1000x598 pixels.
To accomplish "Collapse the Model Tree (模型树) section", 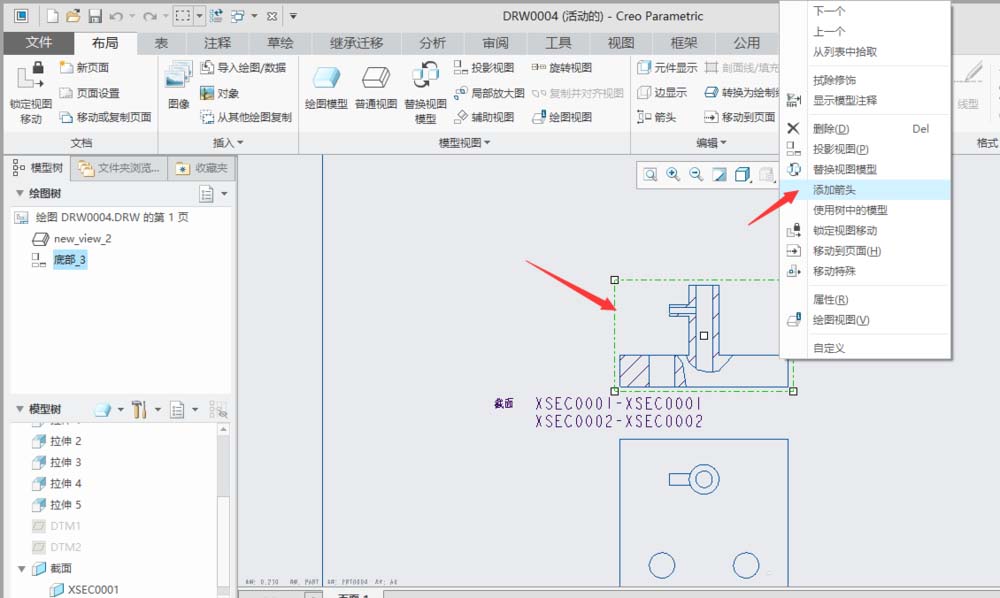I will (x=20, y=409).
